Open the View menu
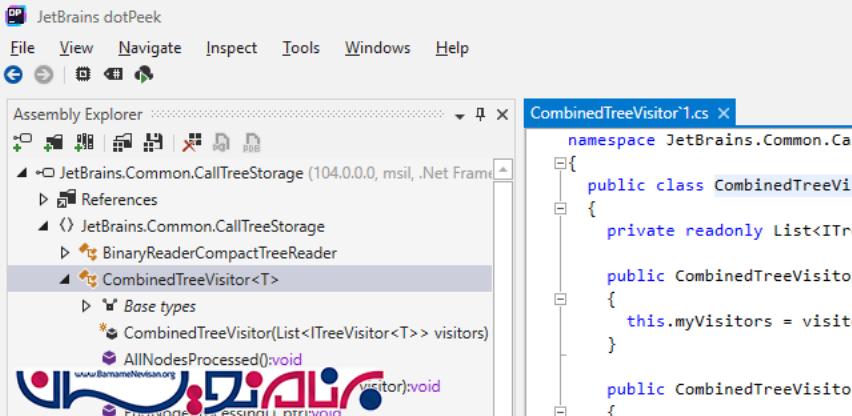This screenshot has height=416, width=852. (76, 48)
